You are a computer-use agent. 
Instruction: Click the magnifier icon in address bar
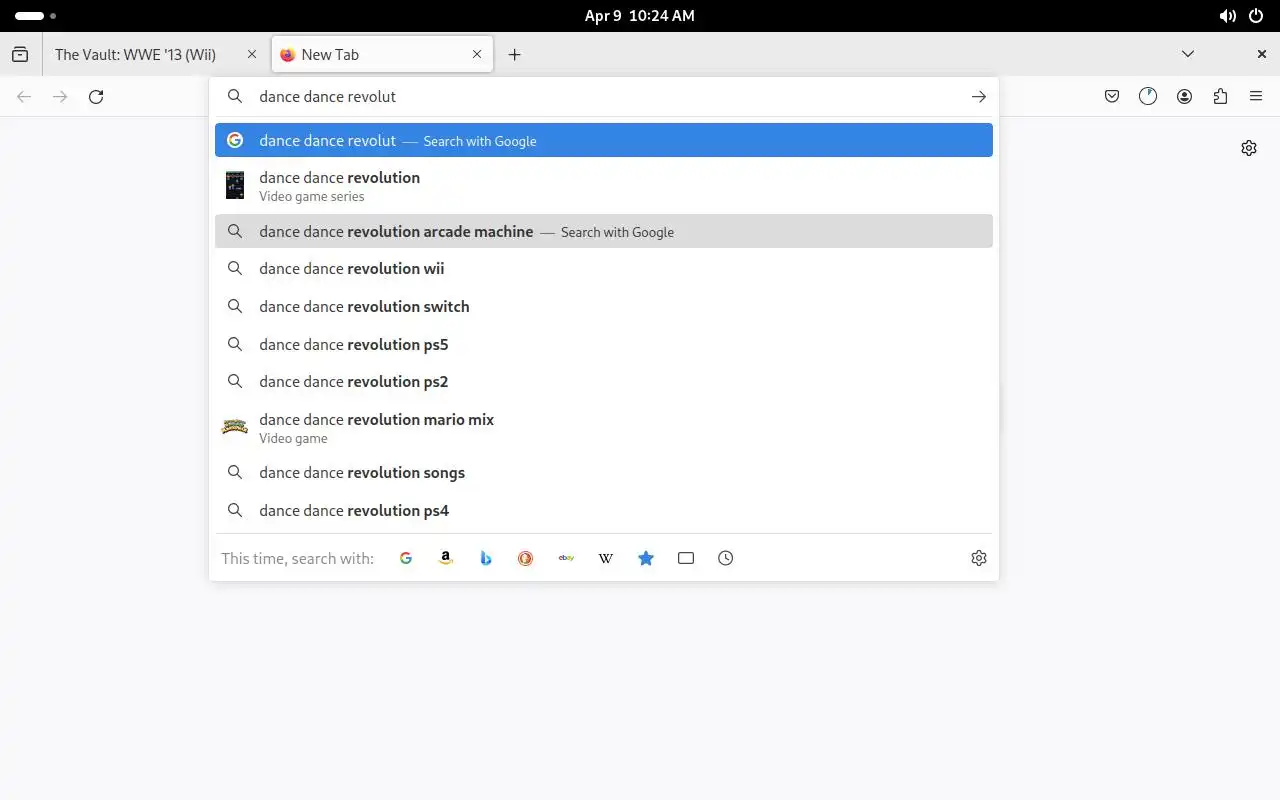pyautogui.click(x=235, y=97)
